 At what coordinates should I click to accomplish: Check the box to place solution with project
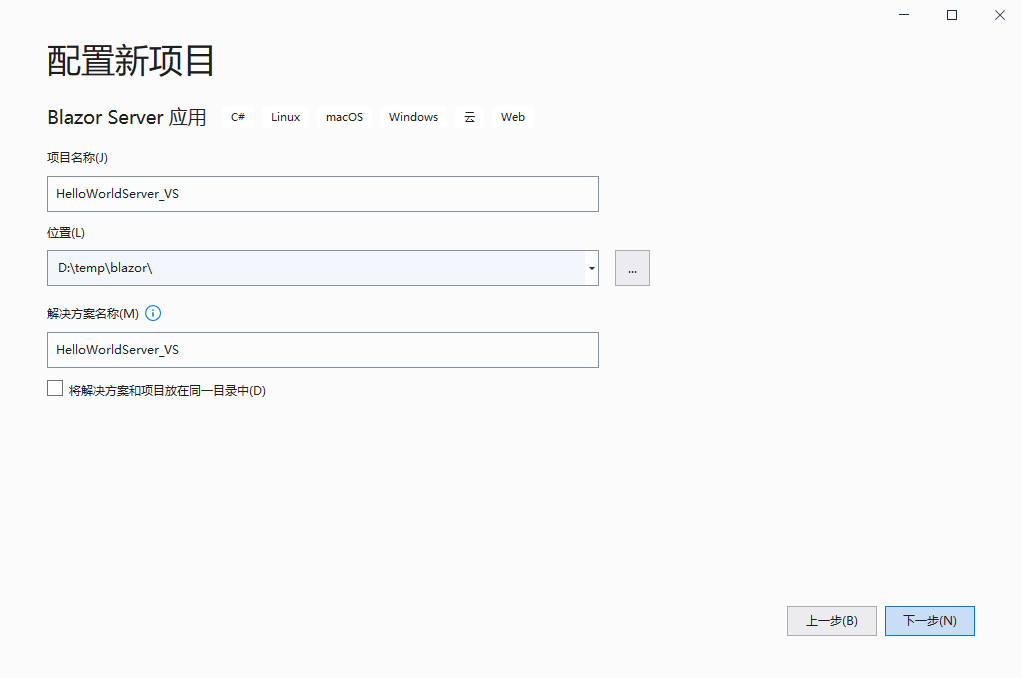(x=55, y=387)
